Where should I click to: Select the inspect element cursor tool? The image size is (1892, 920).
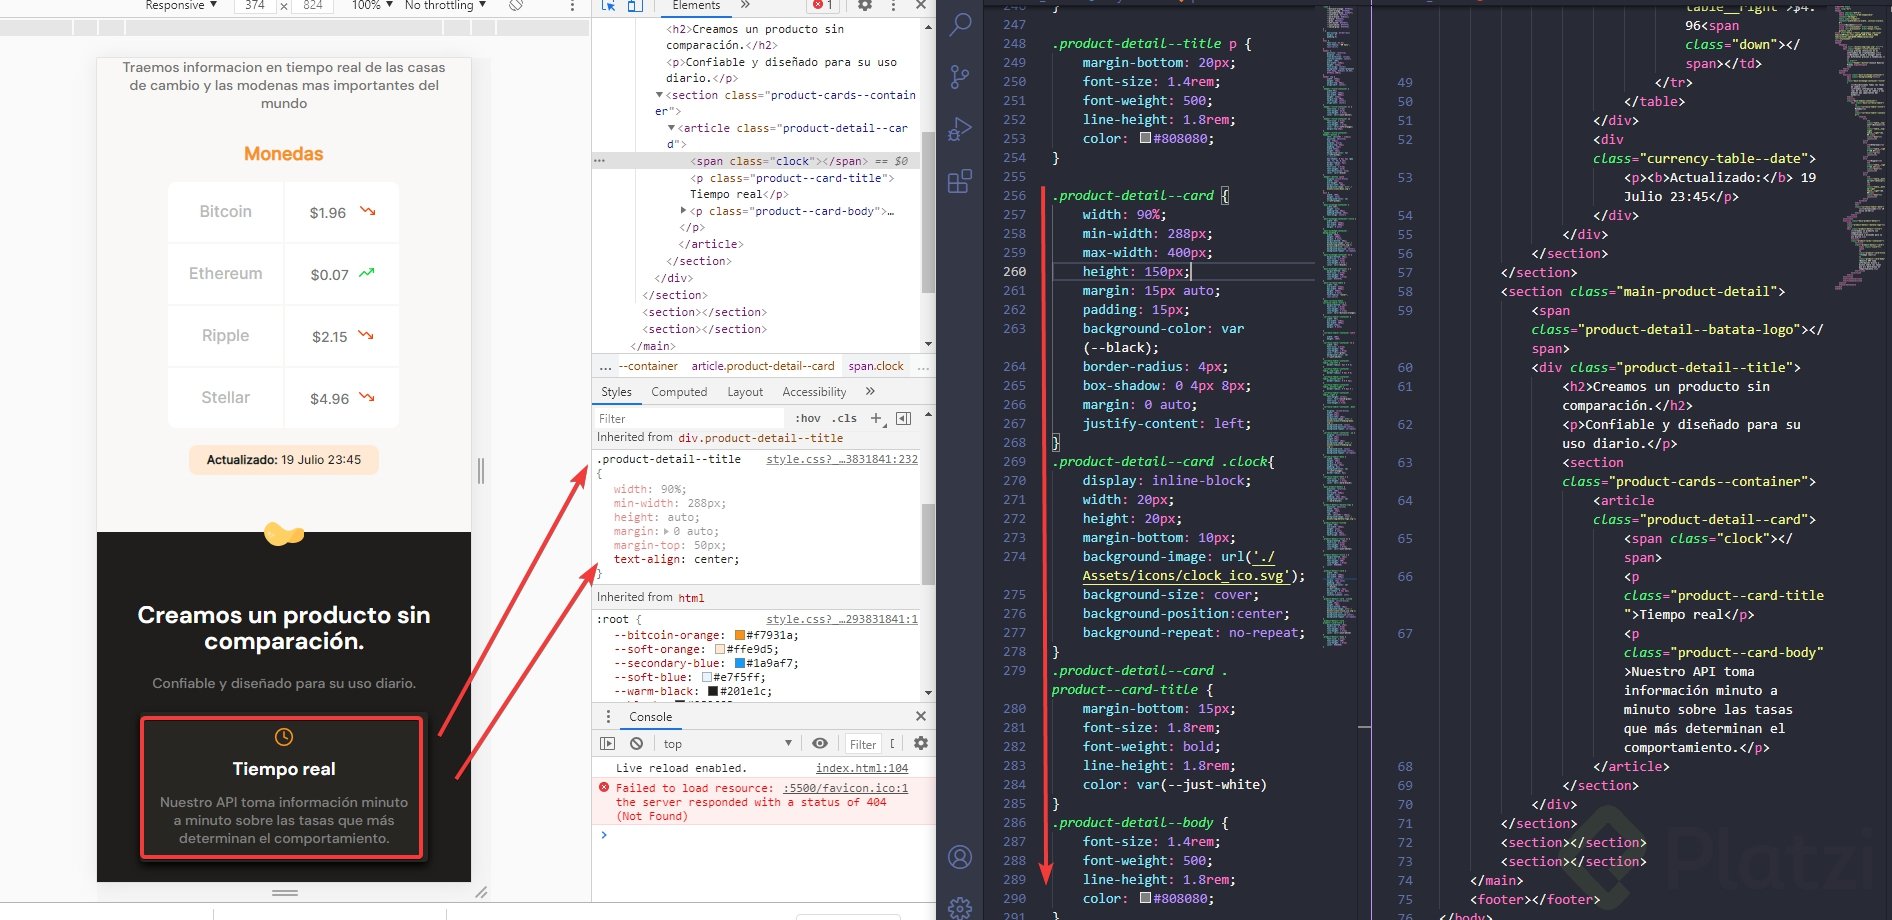pyautogui.click(x=607, y=6)
